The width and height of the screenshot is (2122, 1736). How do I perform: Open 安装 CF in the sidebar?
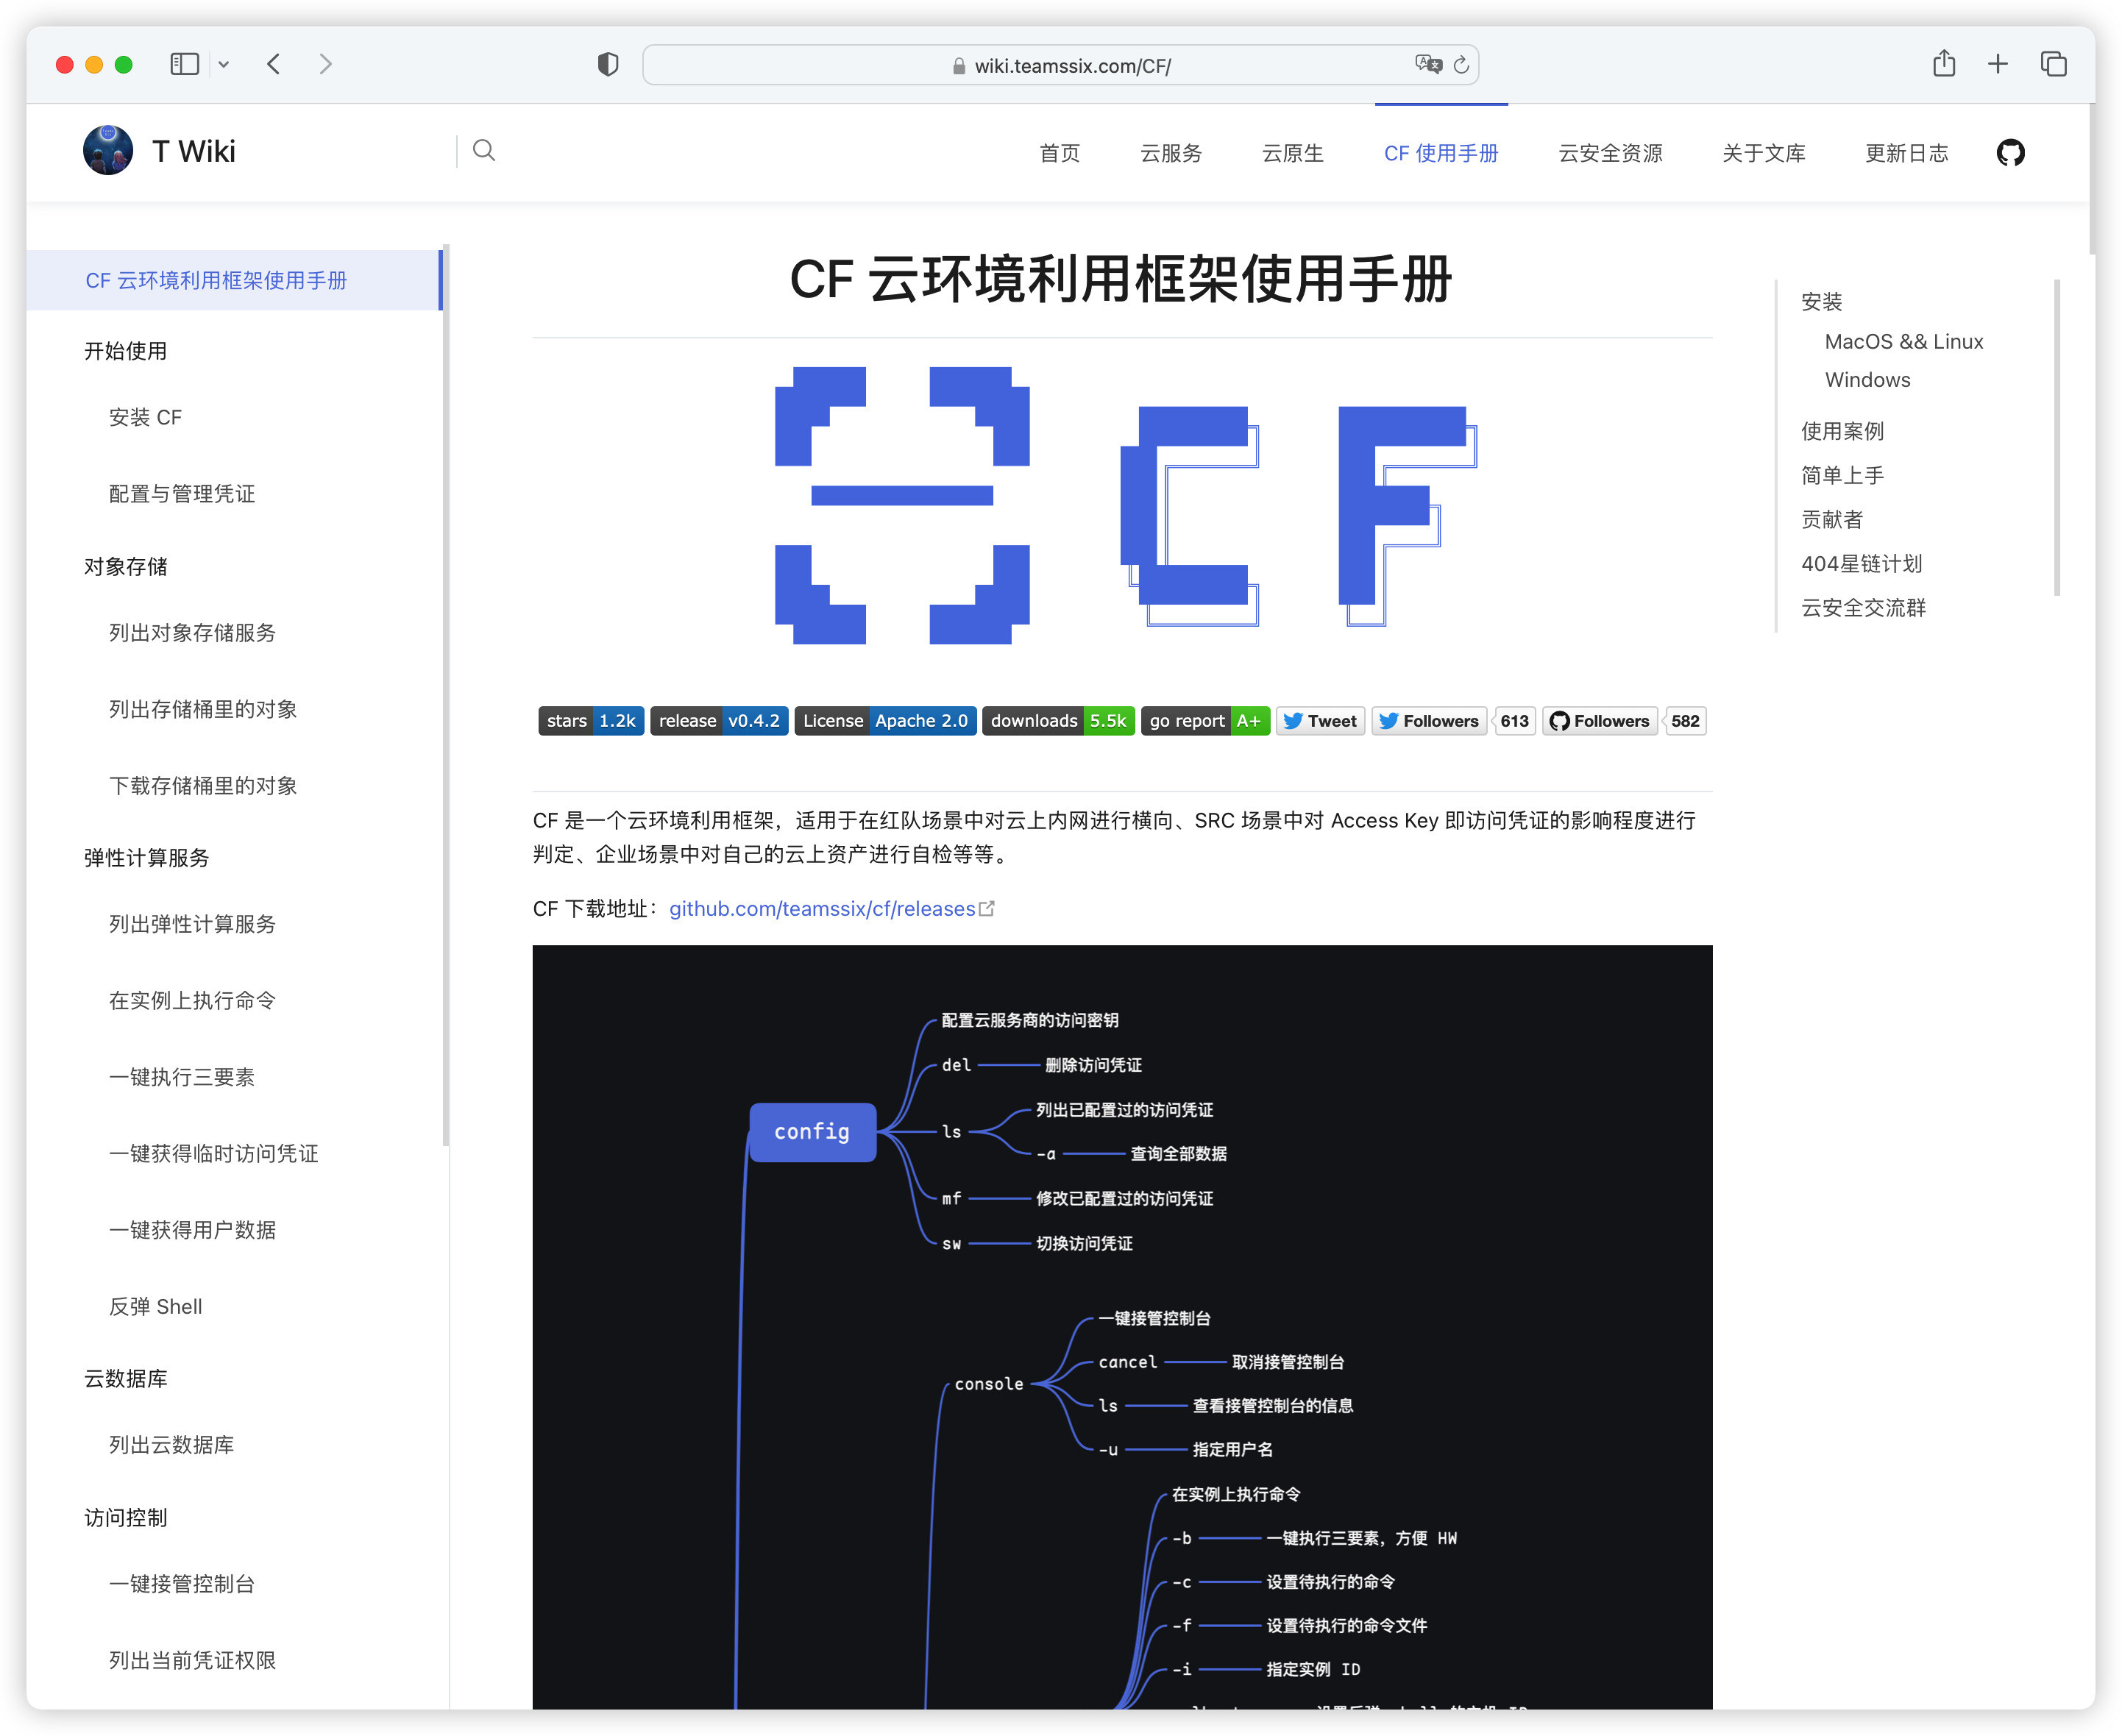[145, 417]
